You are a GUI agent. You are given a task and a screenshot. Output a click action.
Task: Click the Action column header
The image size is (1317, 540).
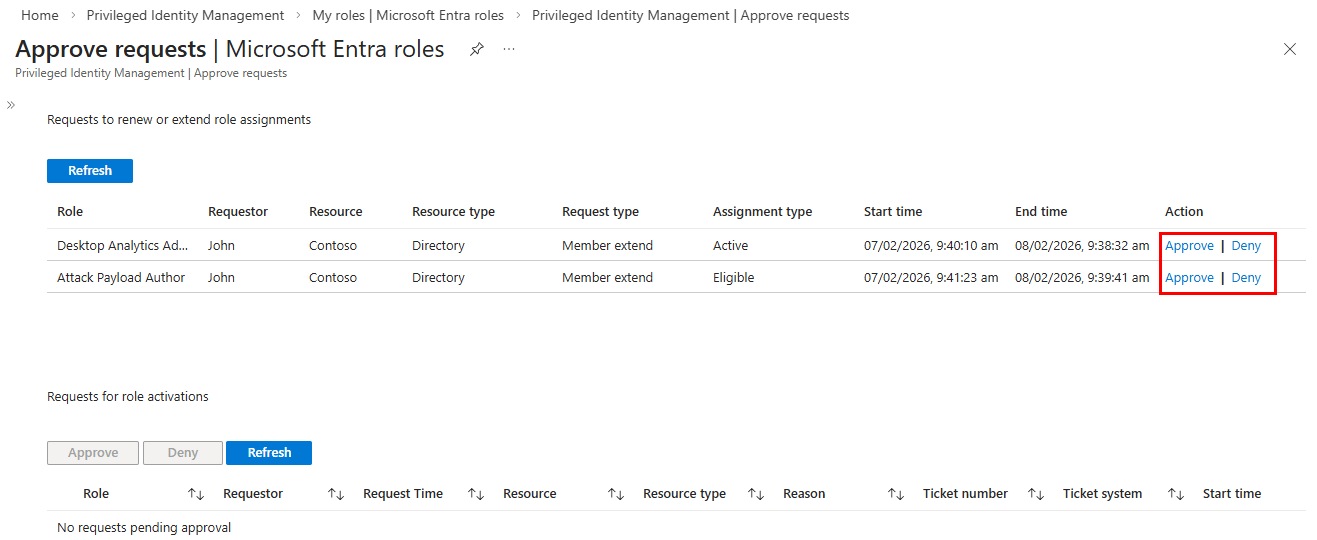(1184, 212)
